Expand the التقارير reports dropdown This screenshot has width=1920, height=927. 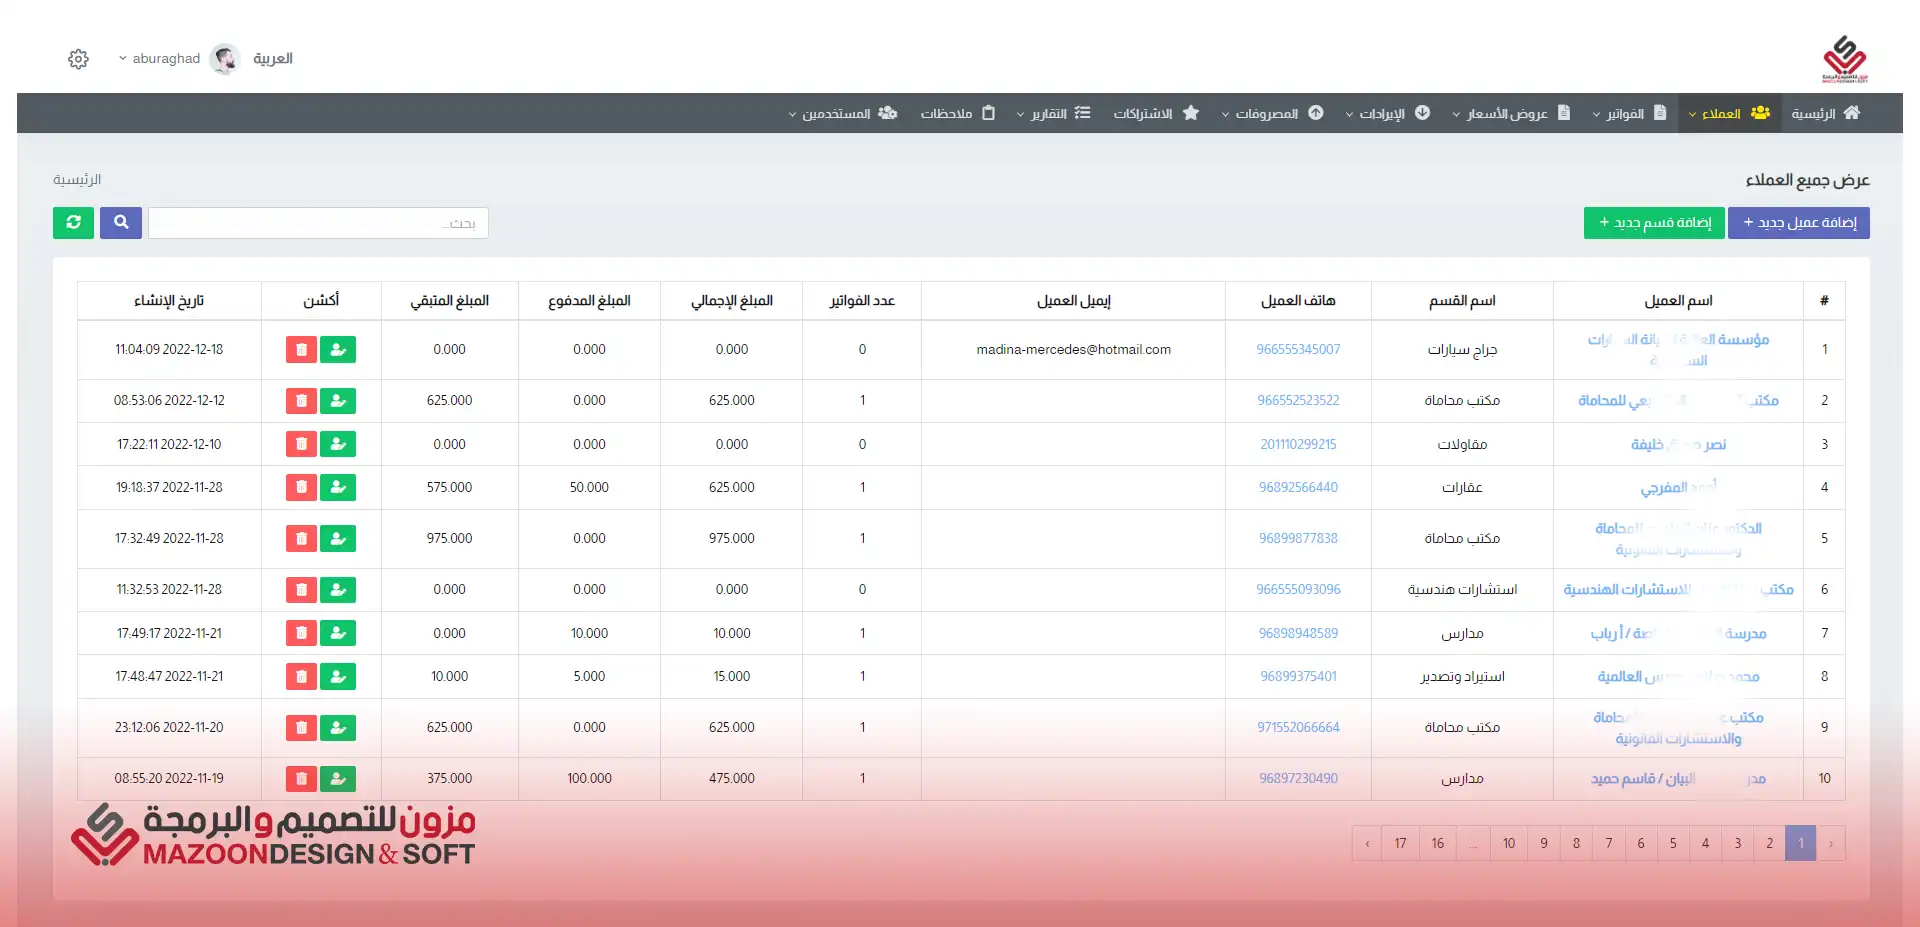pos(1052,114)
